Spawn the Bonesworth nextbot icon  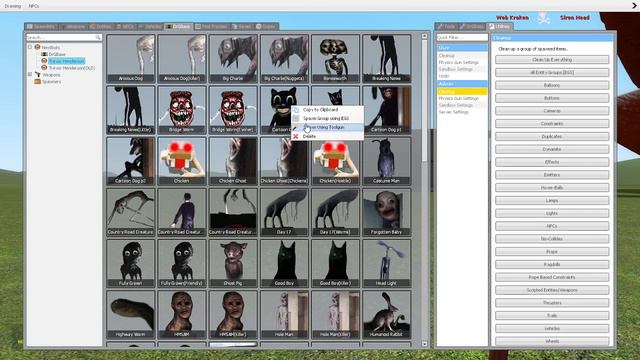coord(336,58)
